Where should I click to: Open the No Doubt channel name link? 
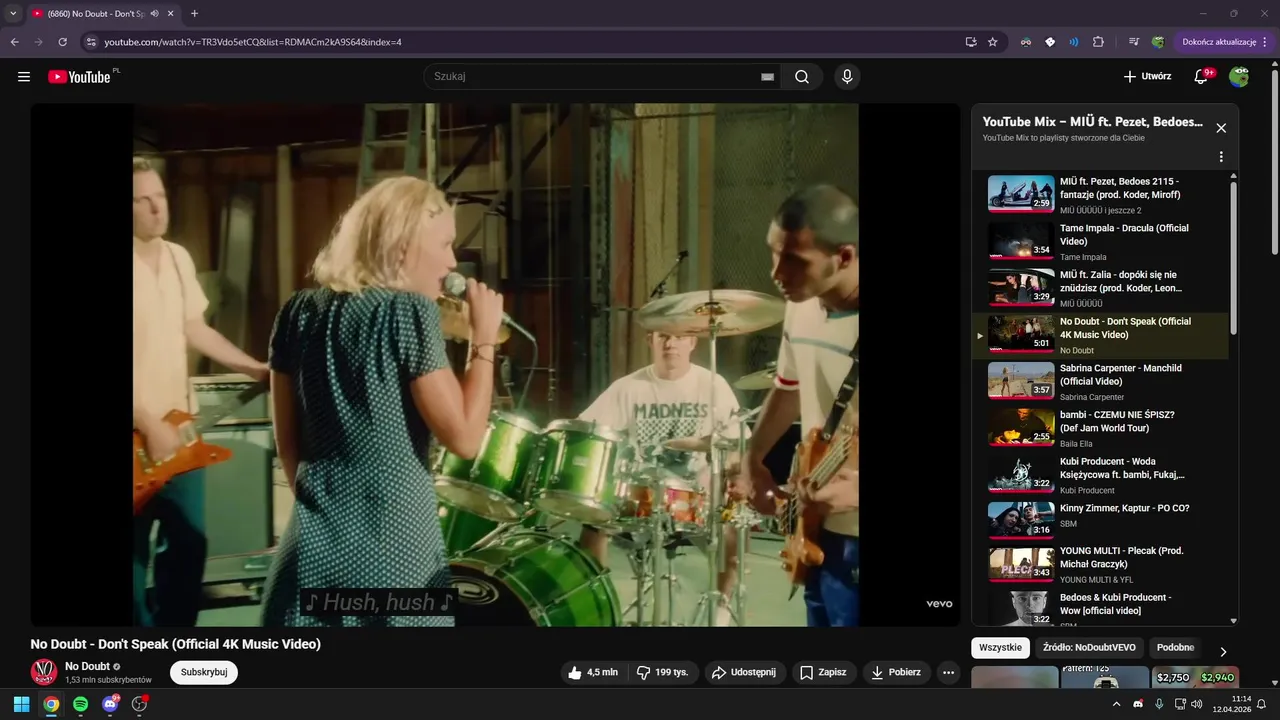(87, 666)
